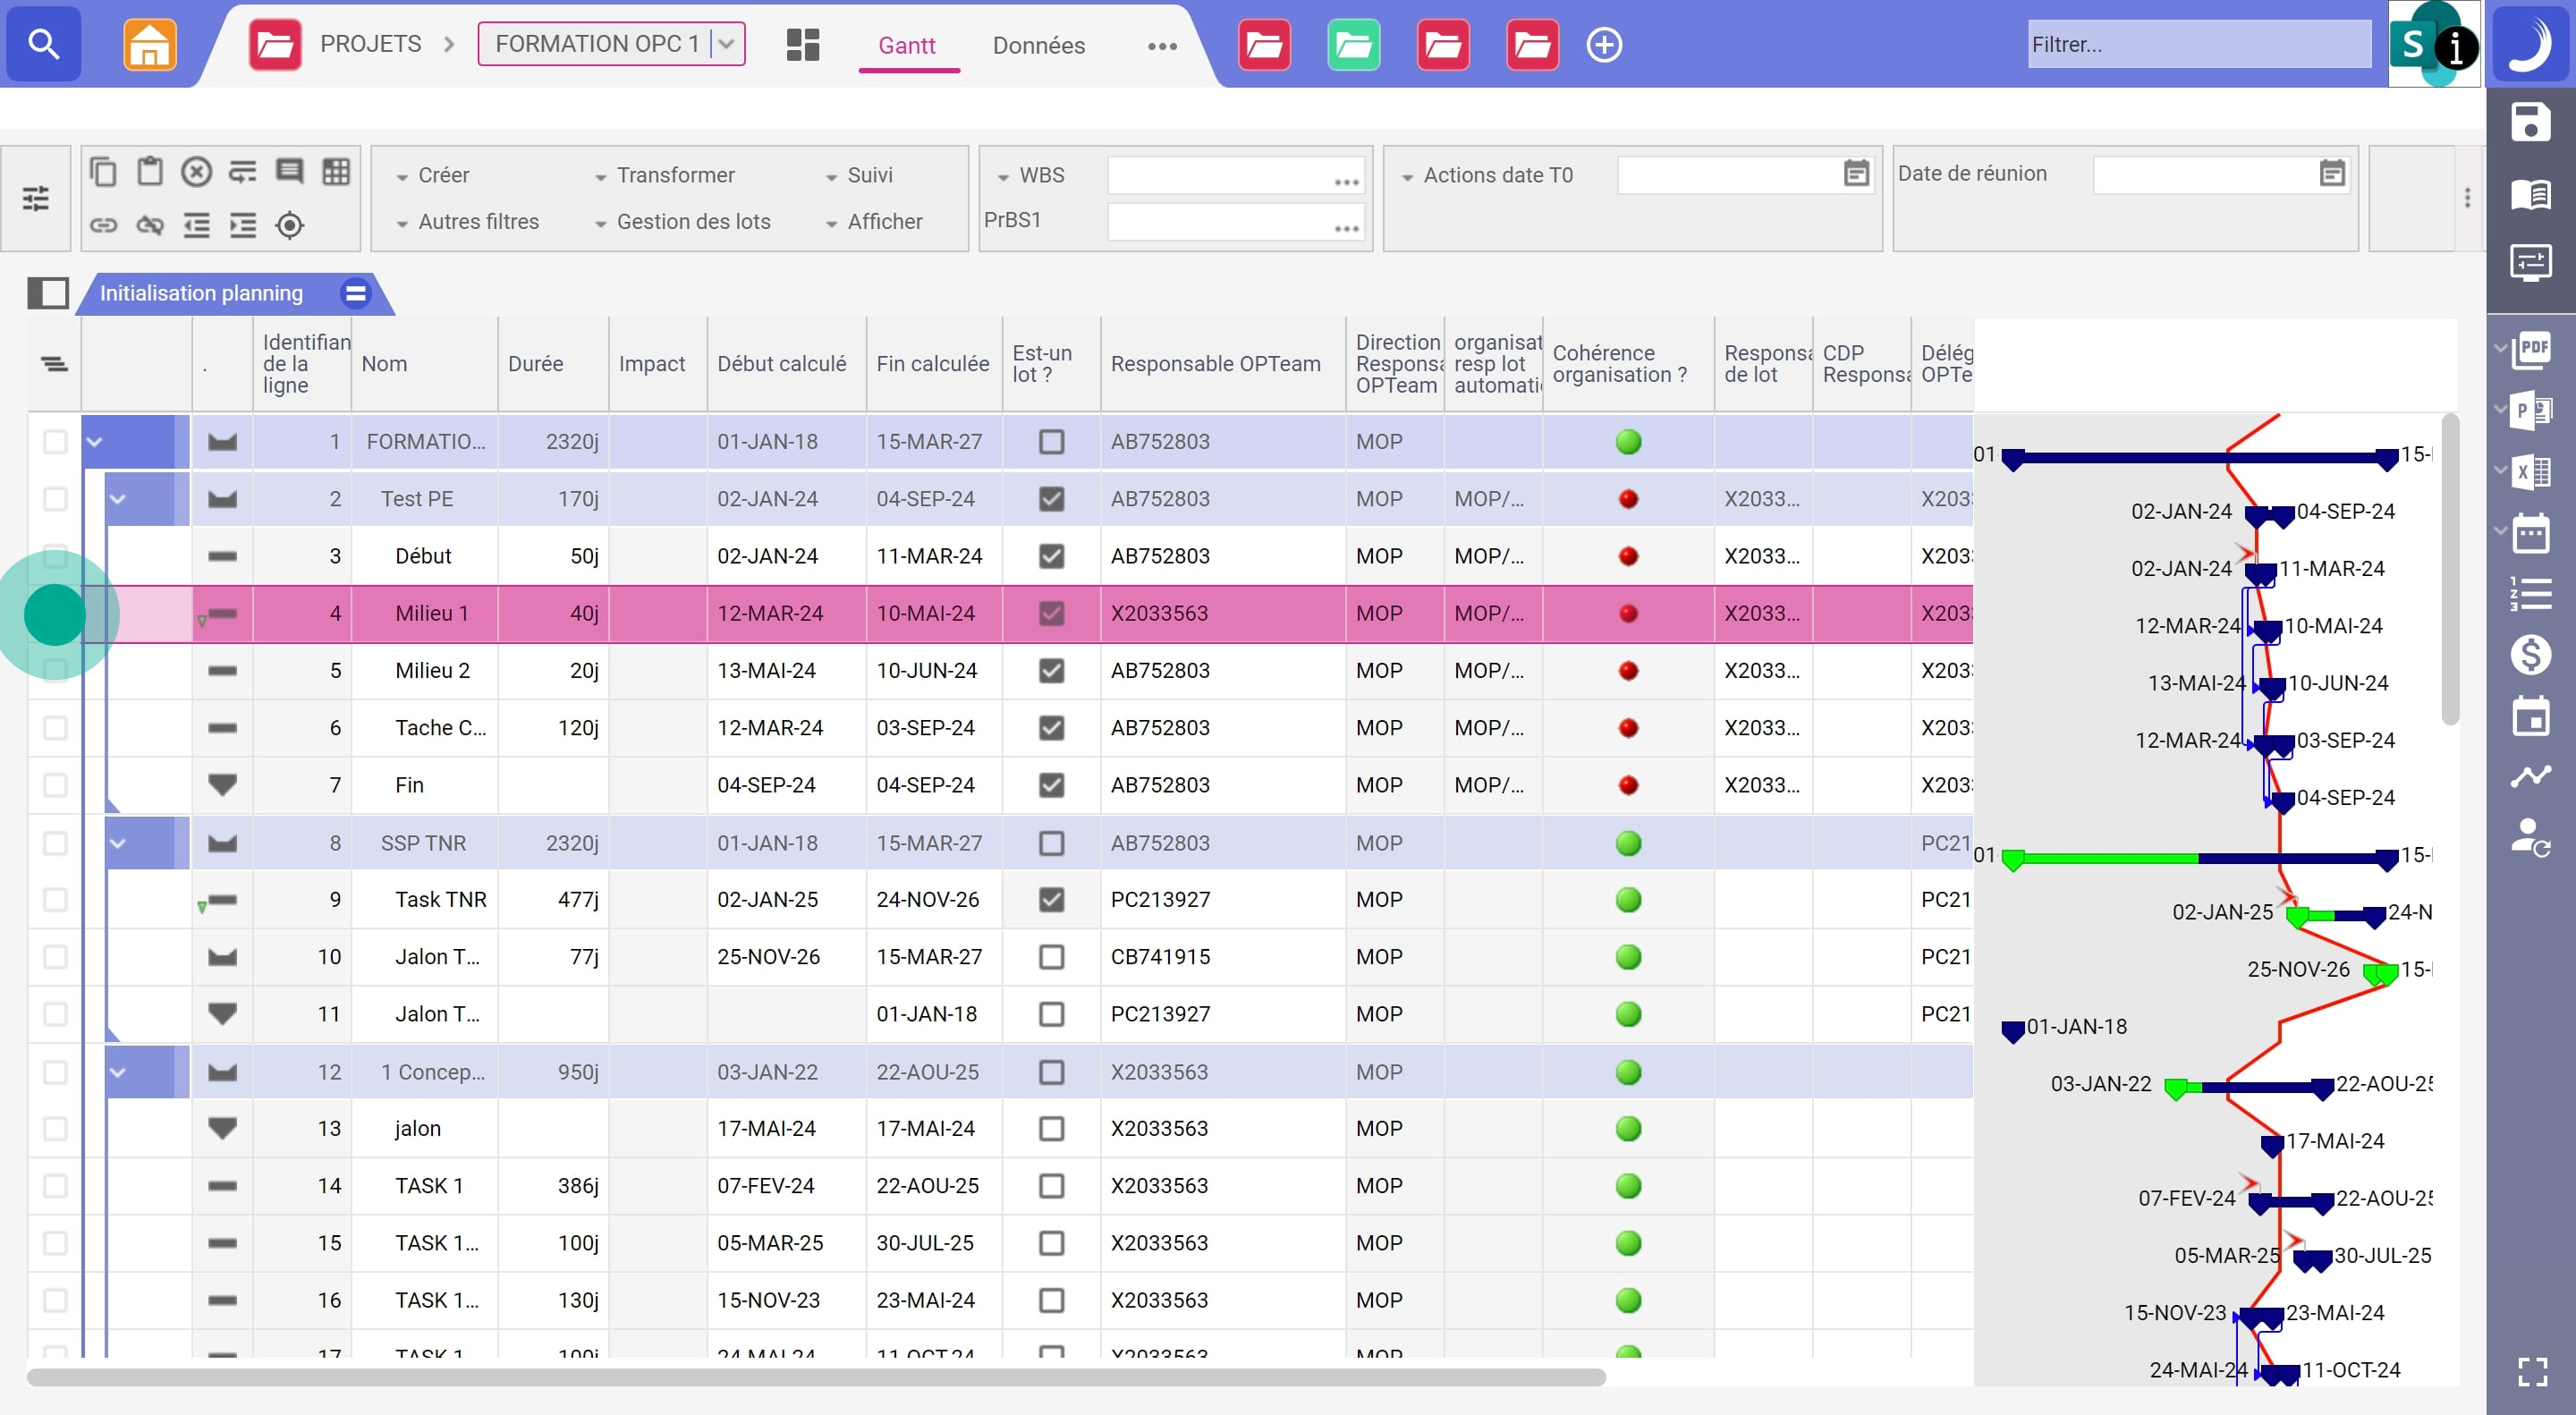The height and width of the screenshot is (1415, 2576).
Task: Open the FORMATION OPC 1 project dropdown
Action: 727,44
